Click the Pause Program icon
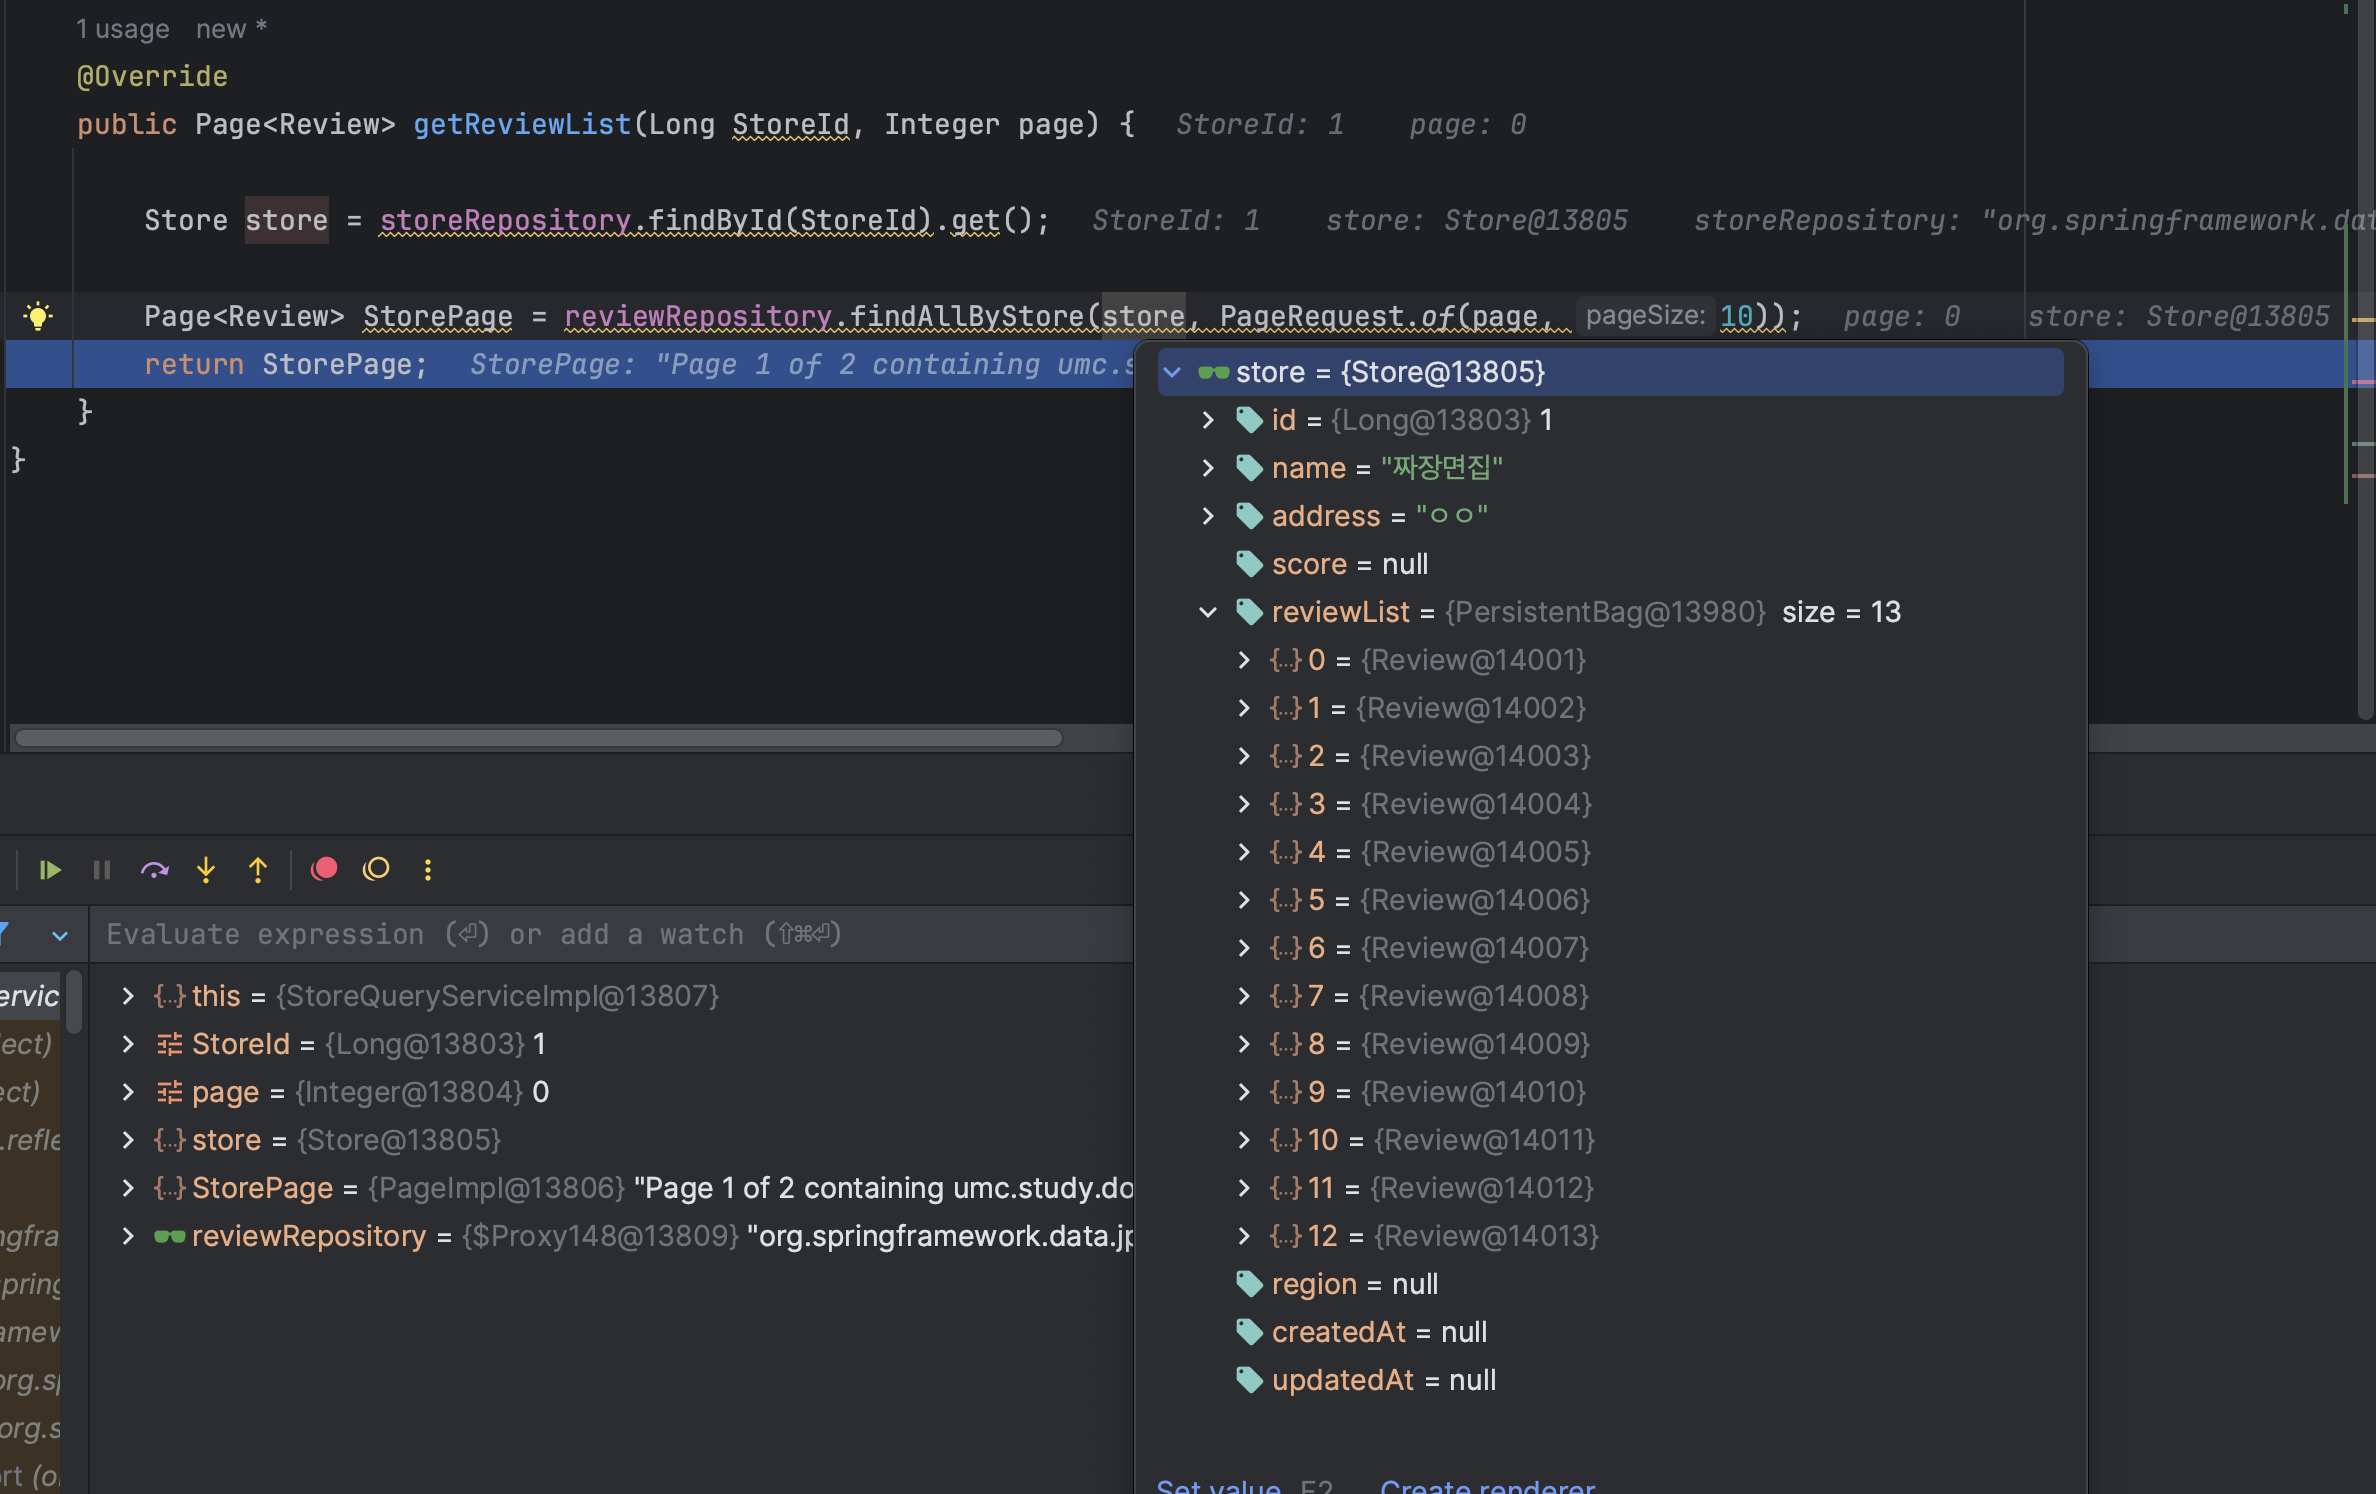Image resolution: width=2376 pixels, height=1494 pixels. pos(102,870)
